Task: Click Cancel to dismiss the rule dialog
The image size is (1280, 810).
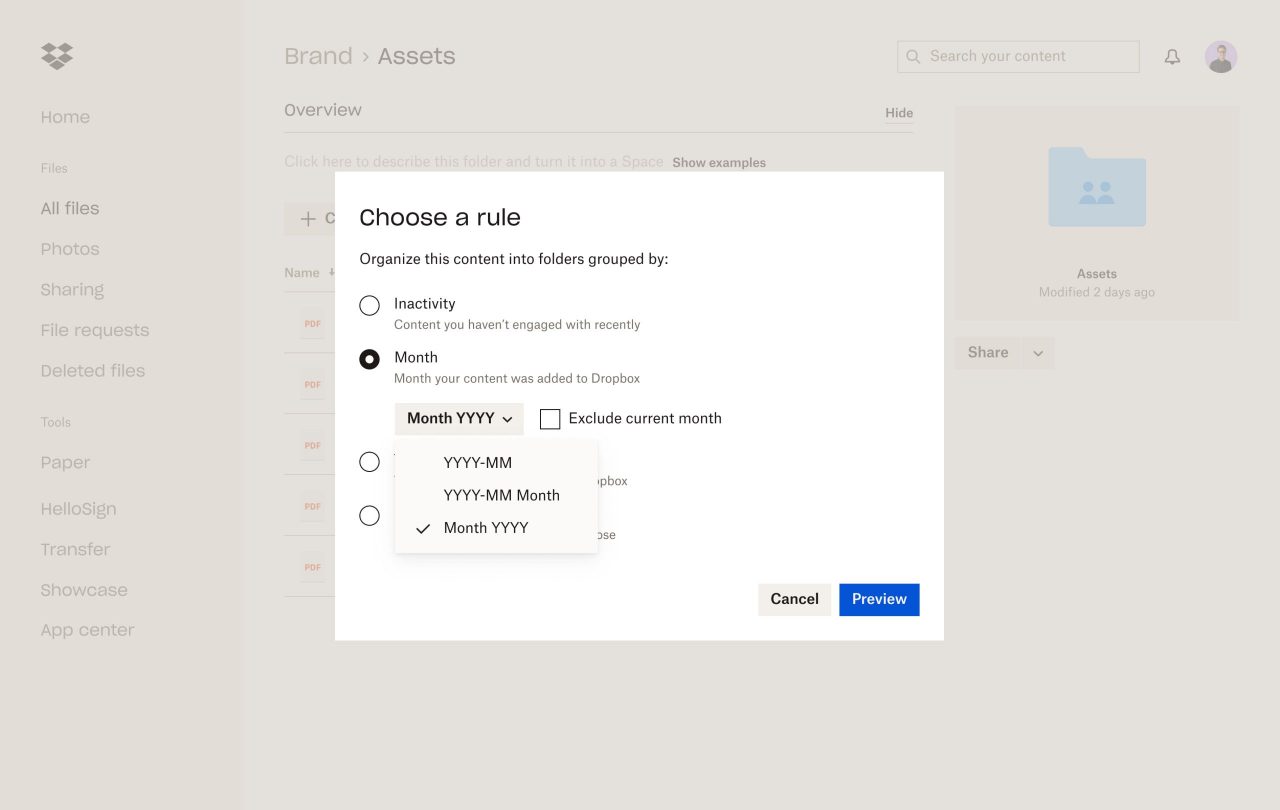Action: pyautogui.click(x=794, y=599)
